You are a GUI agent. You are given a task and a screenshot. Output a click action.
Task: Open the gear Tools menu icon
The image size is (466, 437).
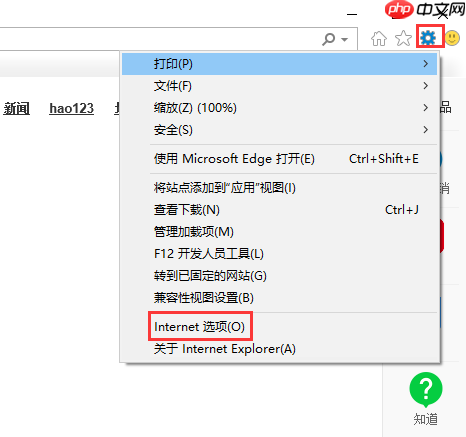428,37
